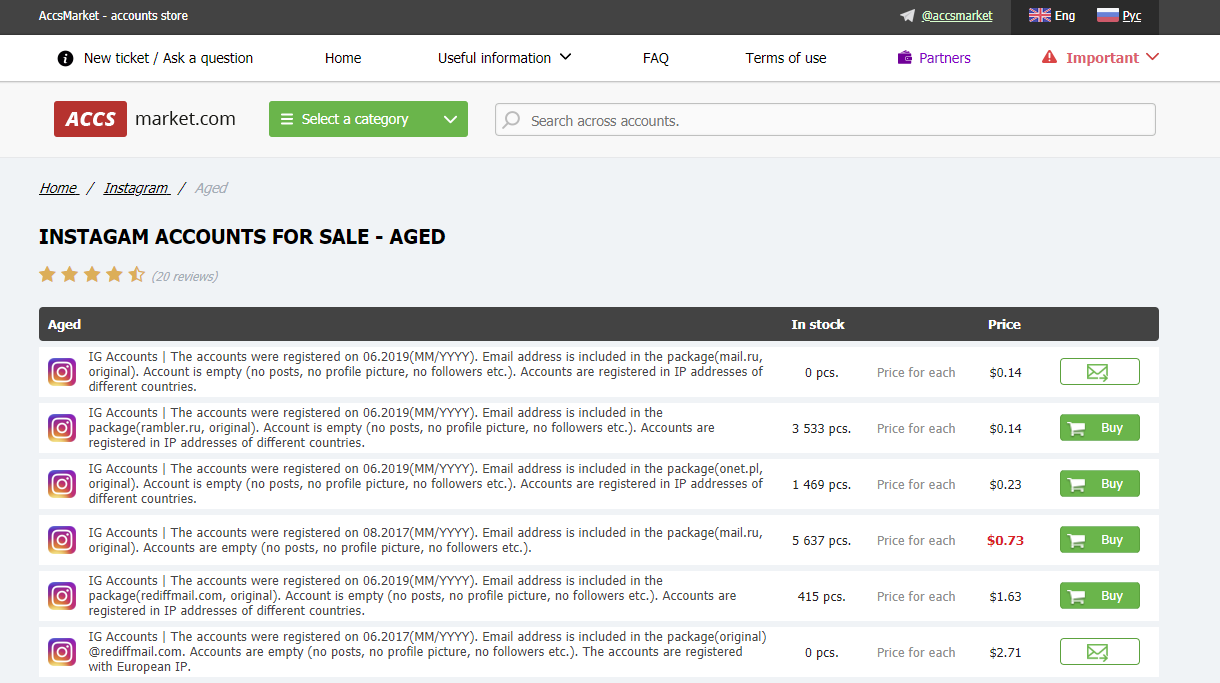Open the @accsmarket Telegram link
The width and height of the screenshot is (1220, 683).
click(x=957, y=16)
